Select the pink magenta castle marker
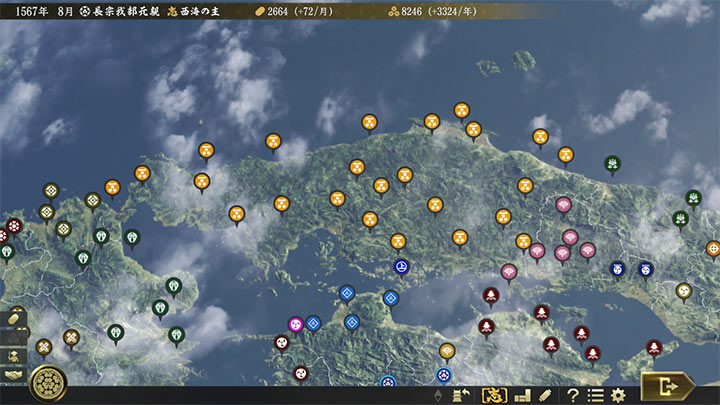720x405 pixels. [296, 324]
